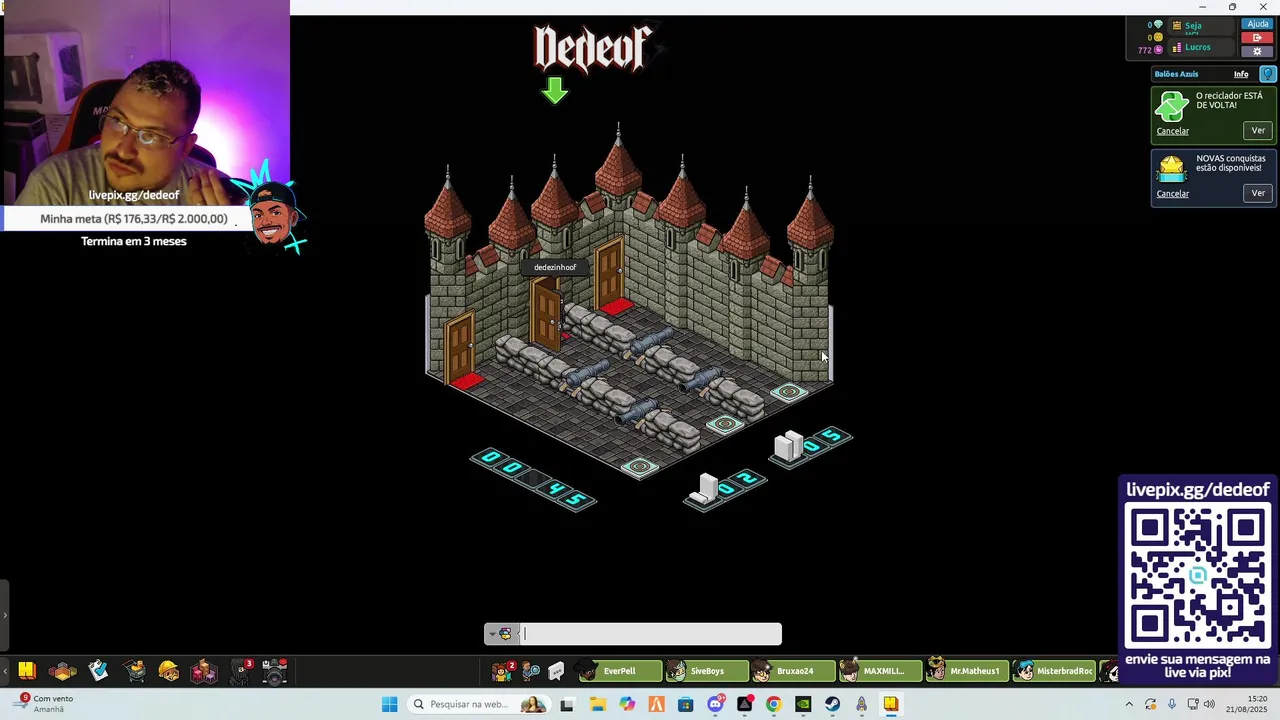Viewport: 1280px width, 720px height.
Task: Open Discord from the taskbar
Action: point(715,704)
